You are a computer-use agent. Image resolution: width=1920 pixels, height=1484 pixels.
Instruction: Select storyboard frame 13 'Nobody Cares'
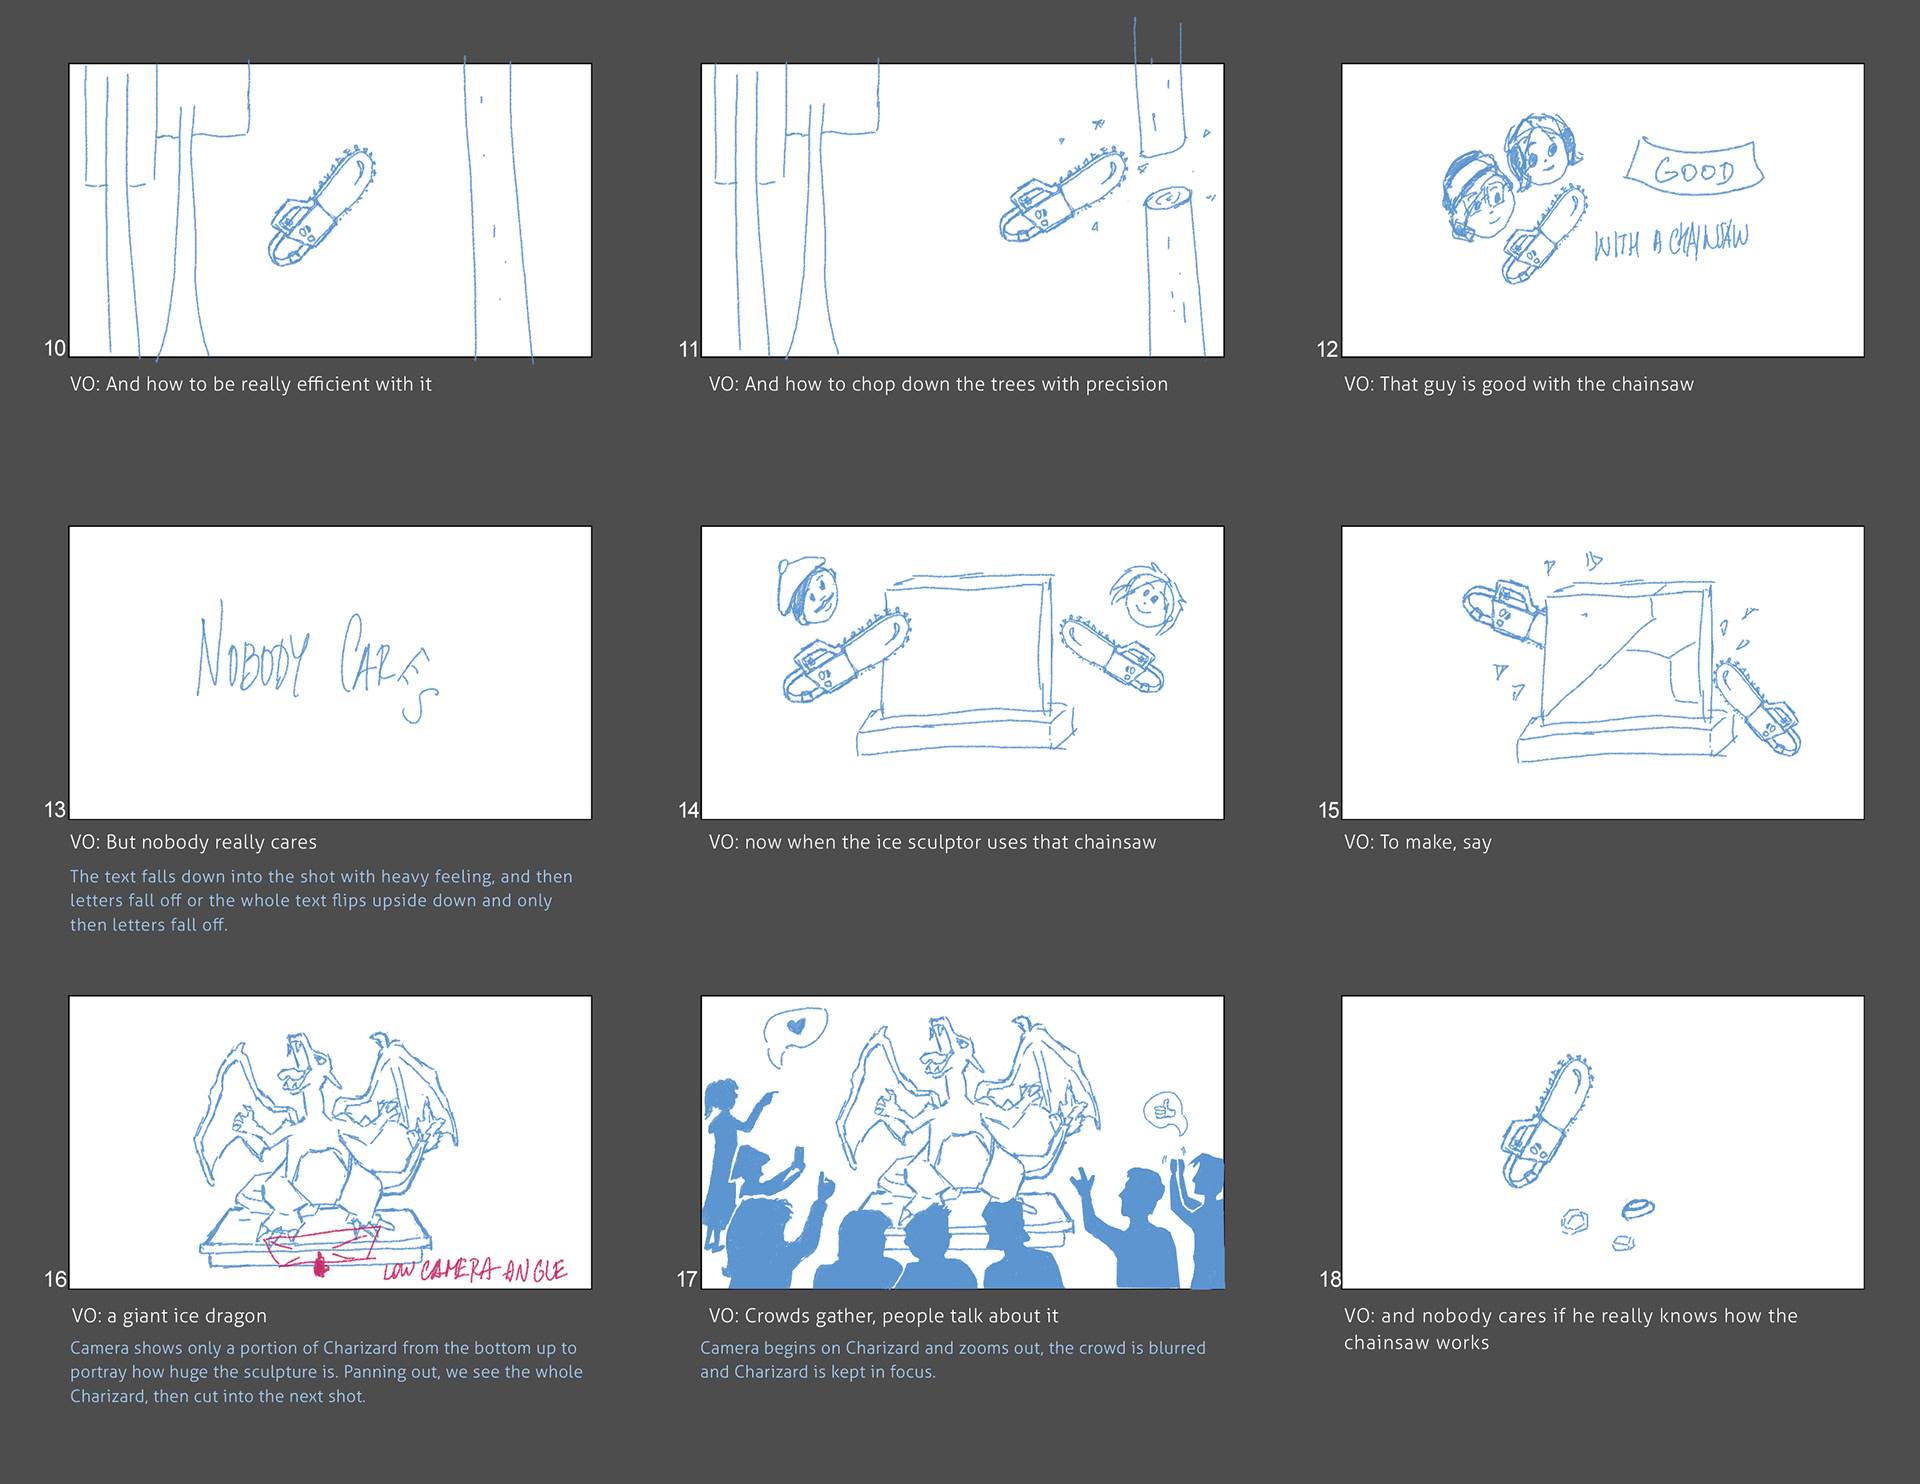pyautogui.click(x=330, y=672)
